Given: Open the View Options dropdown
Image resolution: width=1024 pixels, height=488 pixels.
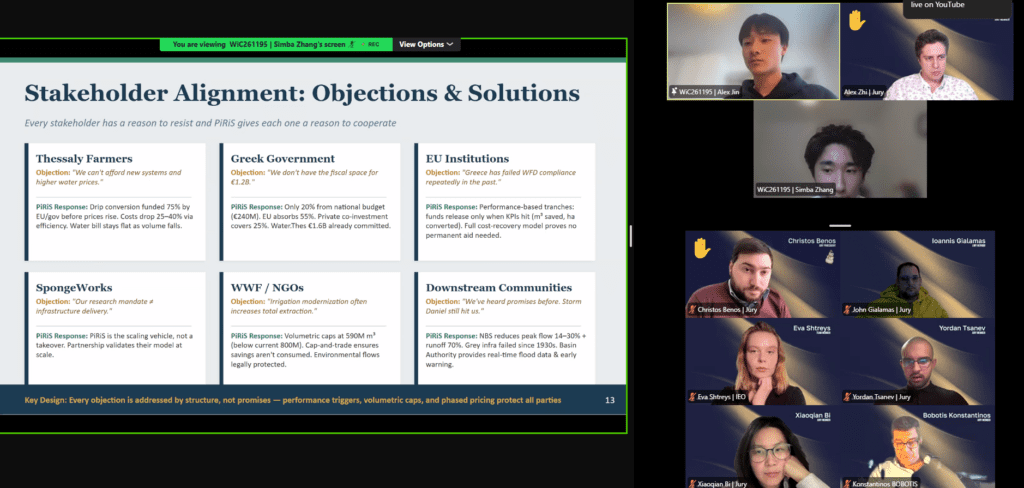Looking at the screenshot, I should click(426, 44).
